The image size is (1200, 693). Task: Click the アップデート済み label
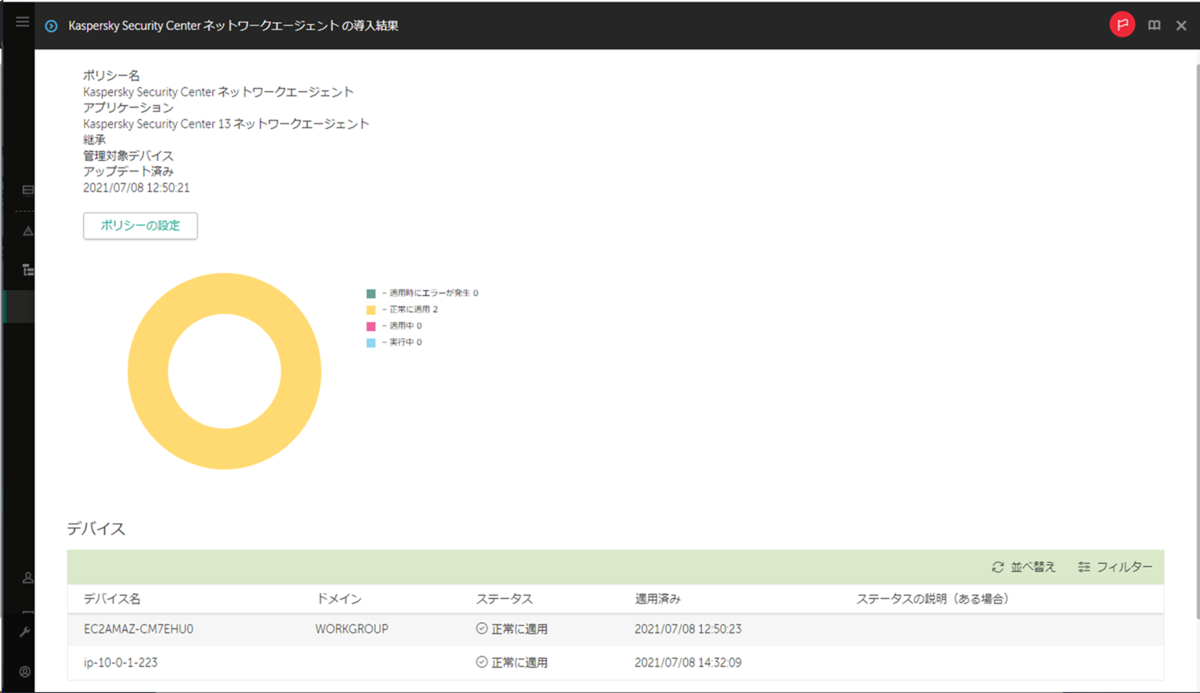click(128, 172)
